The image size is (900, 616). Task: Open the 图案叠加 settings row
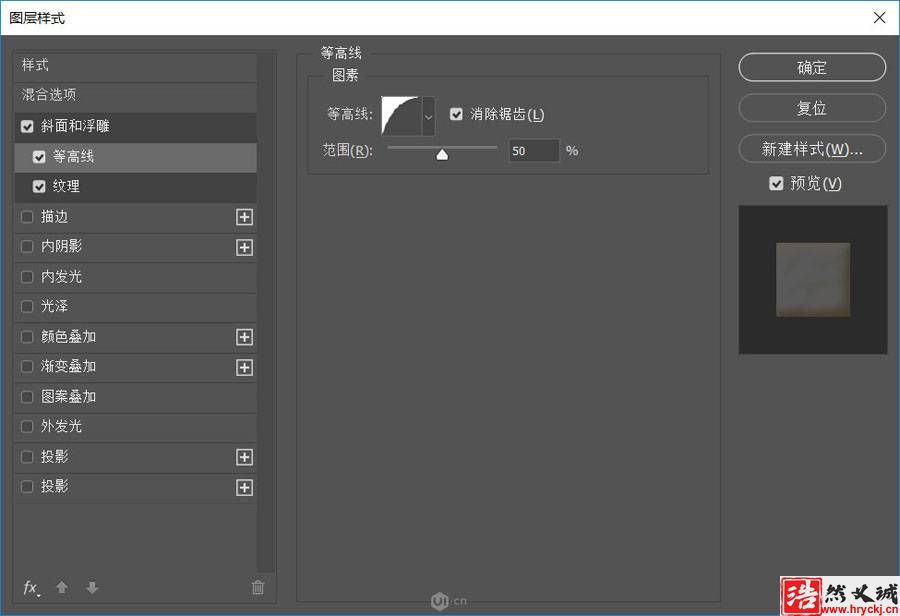point(135,397)
